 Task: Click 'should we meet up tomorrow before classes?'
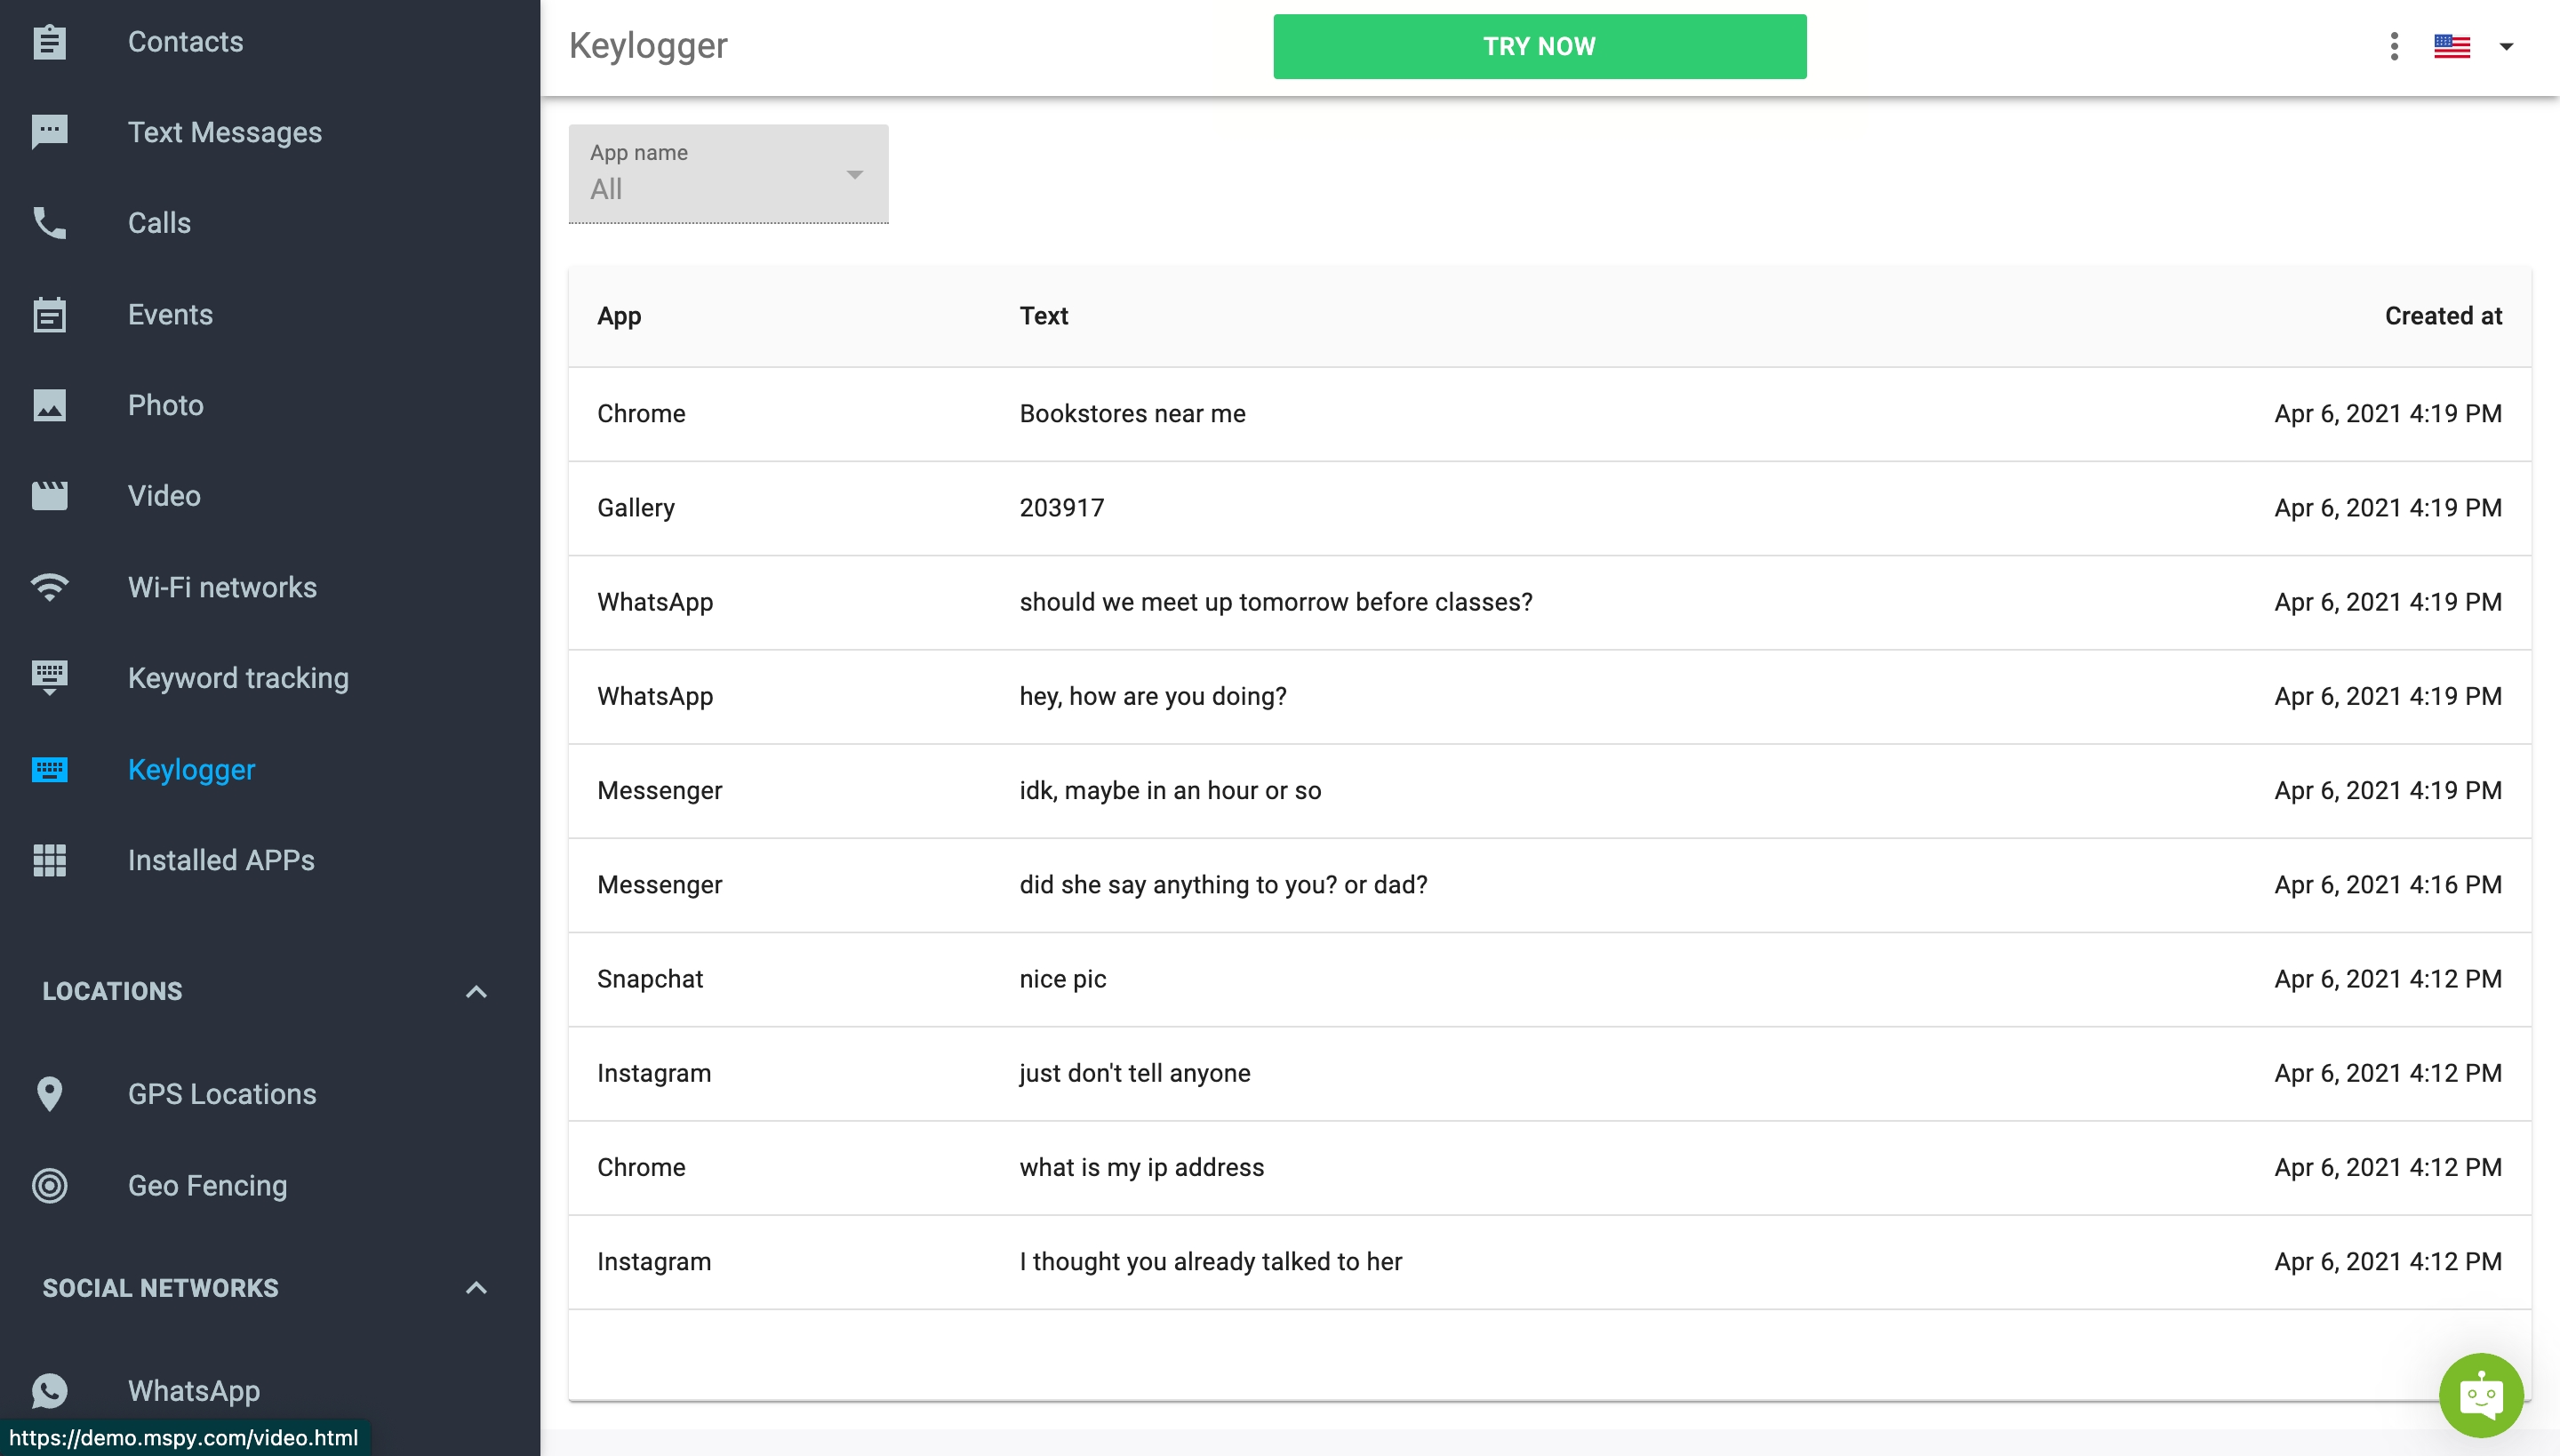1276,602
